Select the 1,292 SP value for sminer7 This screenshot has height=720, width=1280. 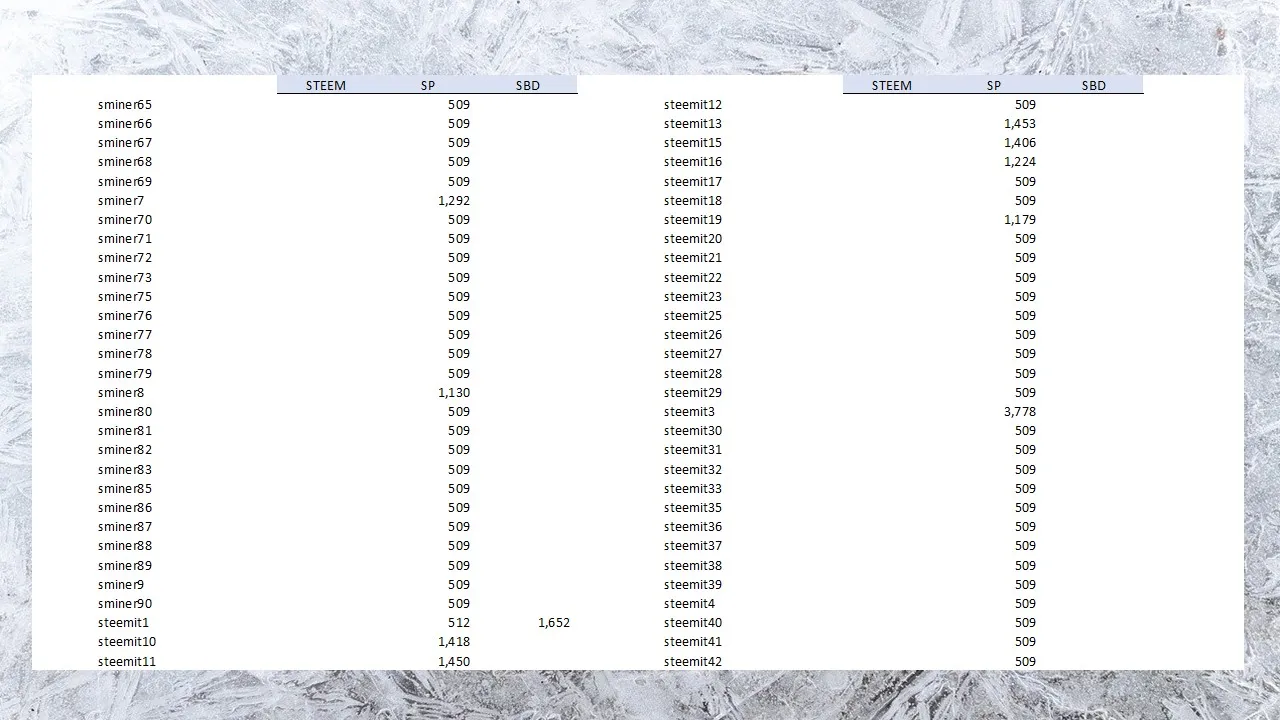(x=454, y=200)
